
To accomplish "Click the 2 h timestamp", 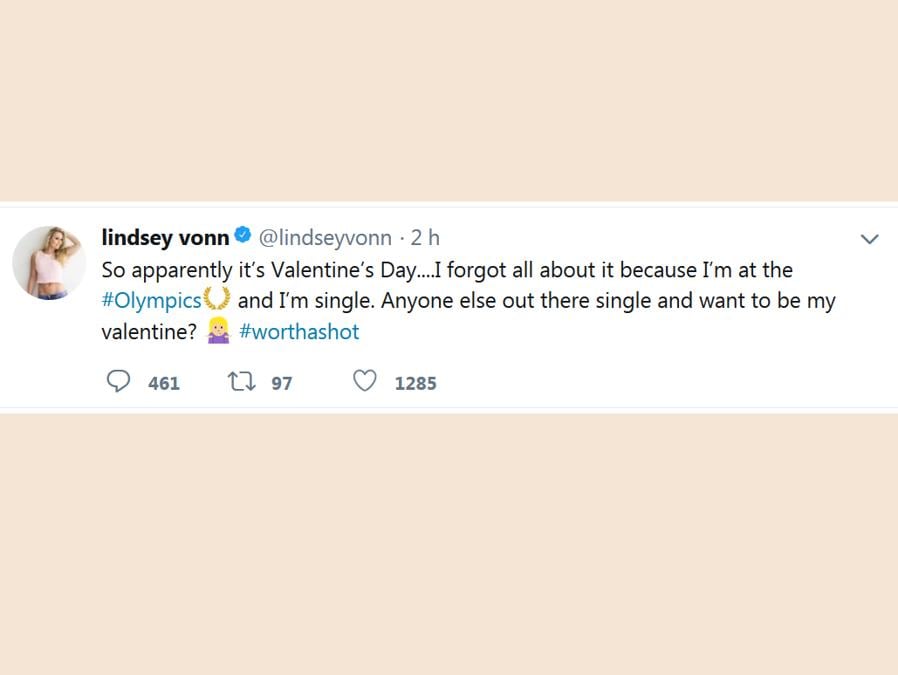I will 425,237.
